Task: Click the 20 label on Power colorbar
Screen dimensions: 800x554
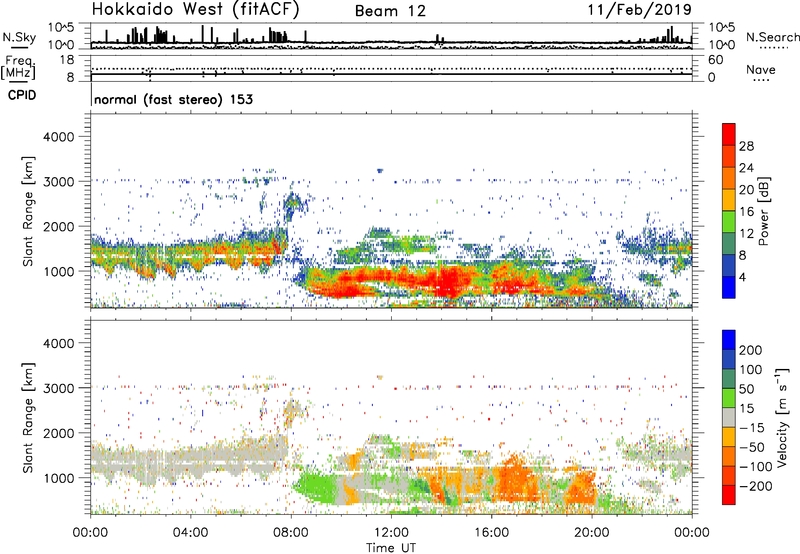Action: pyautogui.click(x=746, y=190)
